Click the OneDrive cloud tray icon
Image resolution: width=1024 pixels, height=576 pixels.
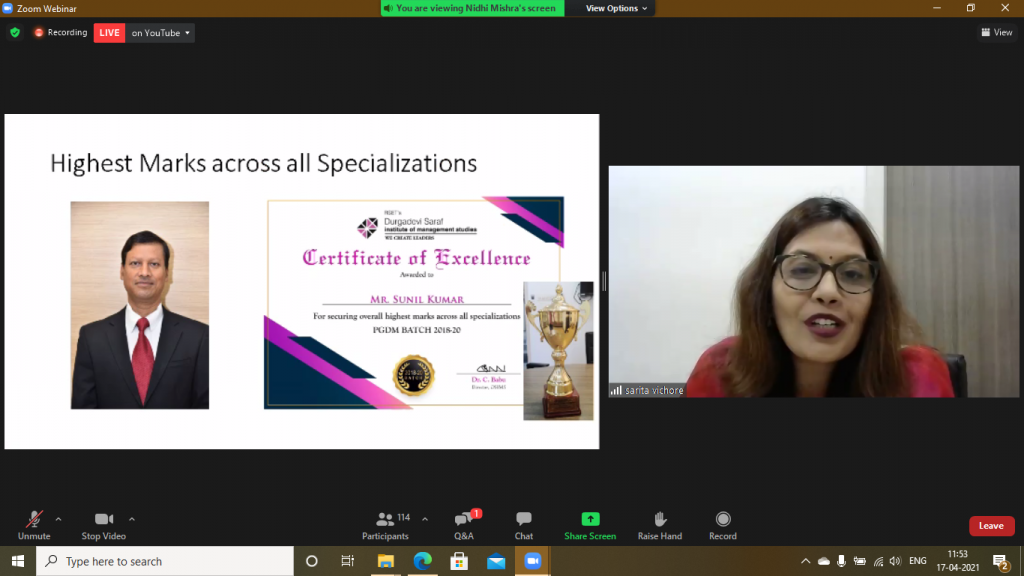click(824, 561)
